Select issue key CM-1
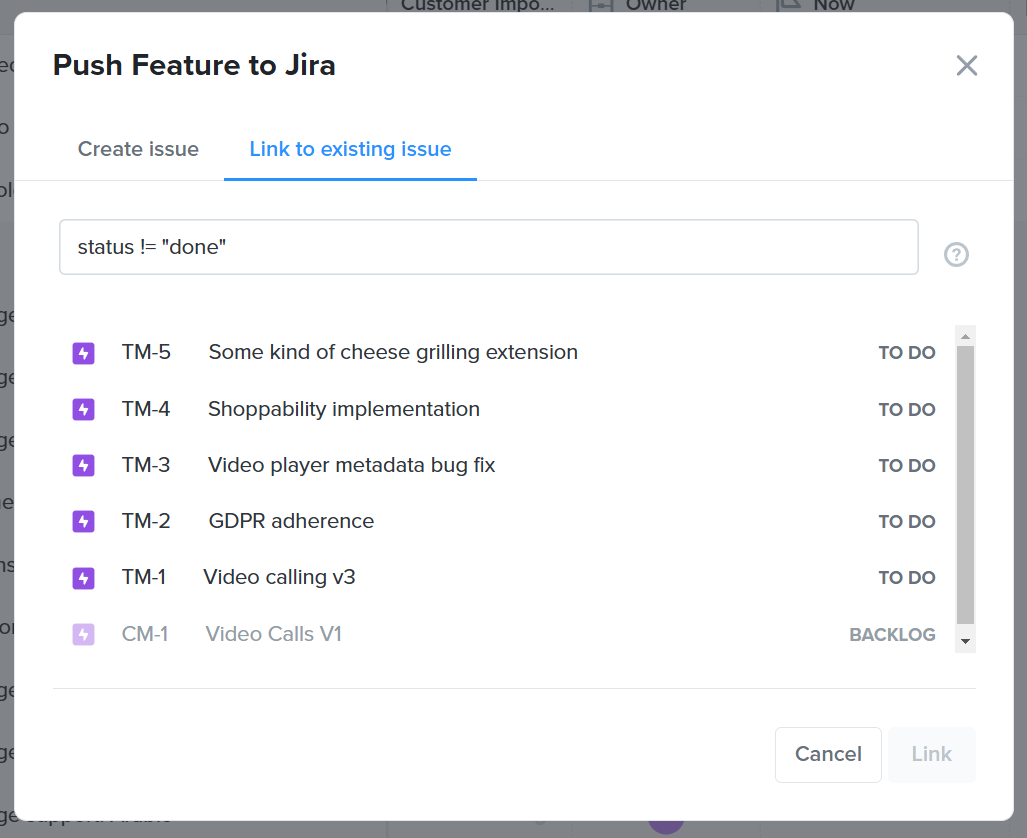 145,634
